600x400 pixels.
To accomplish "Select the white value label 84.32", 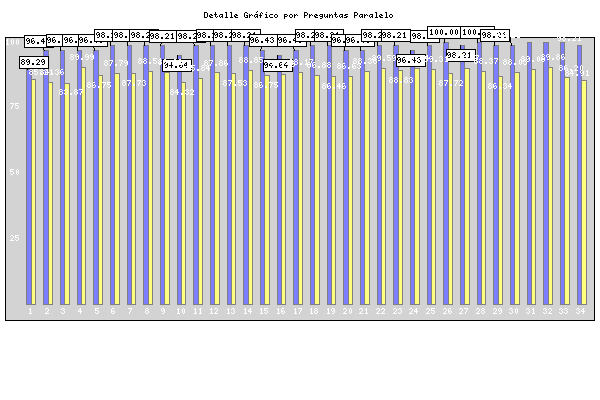I will click(x=182, y=92).
